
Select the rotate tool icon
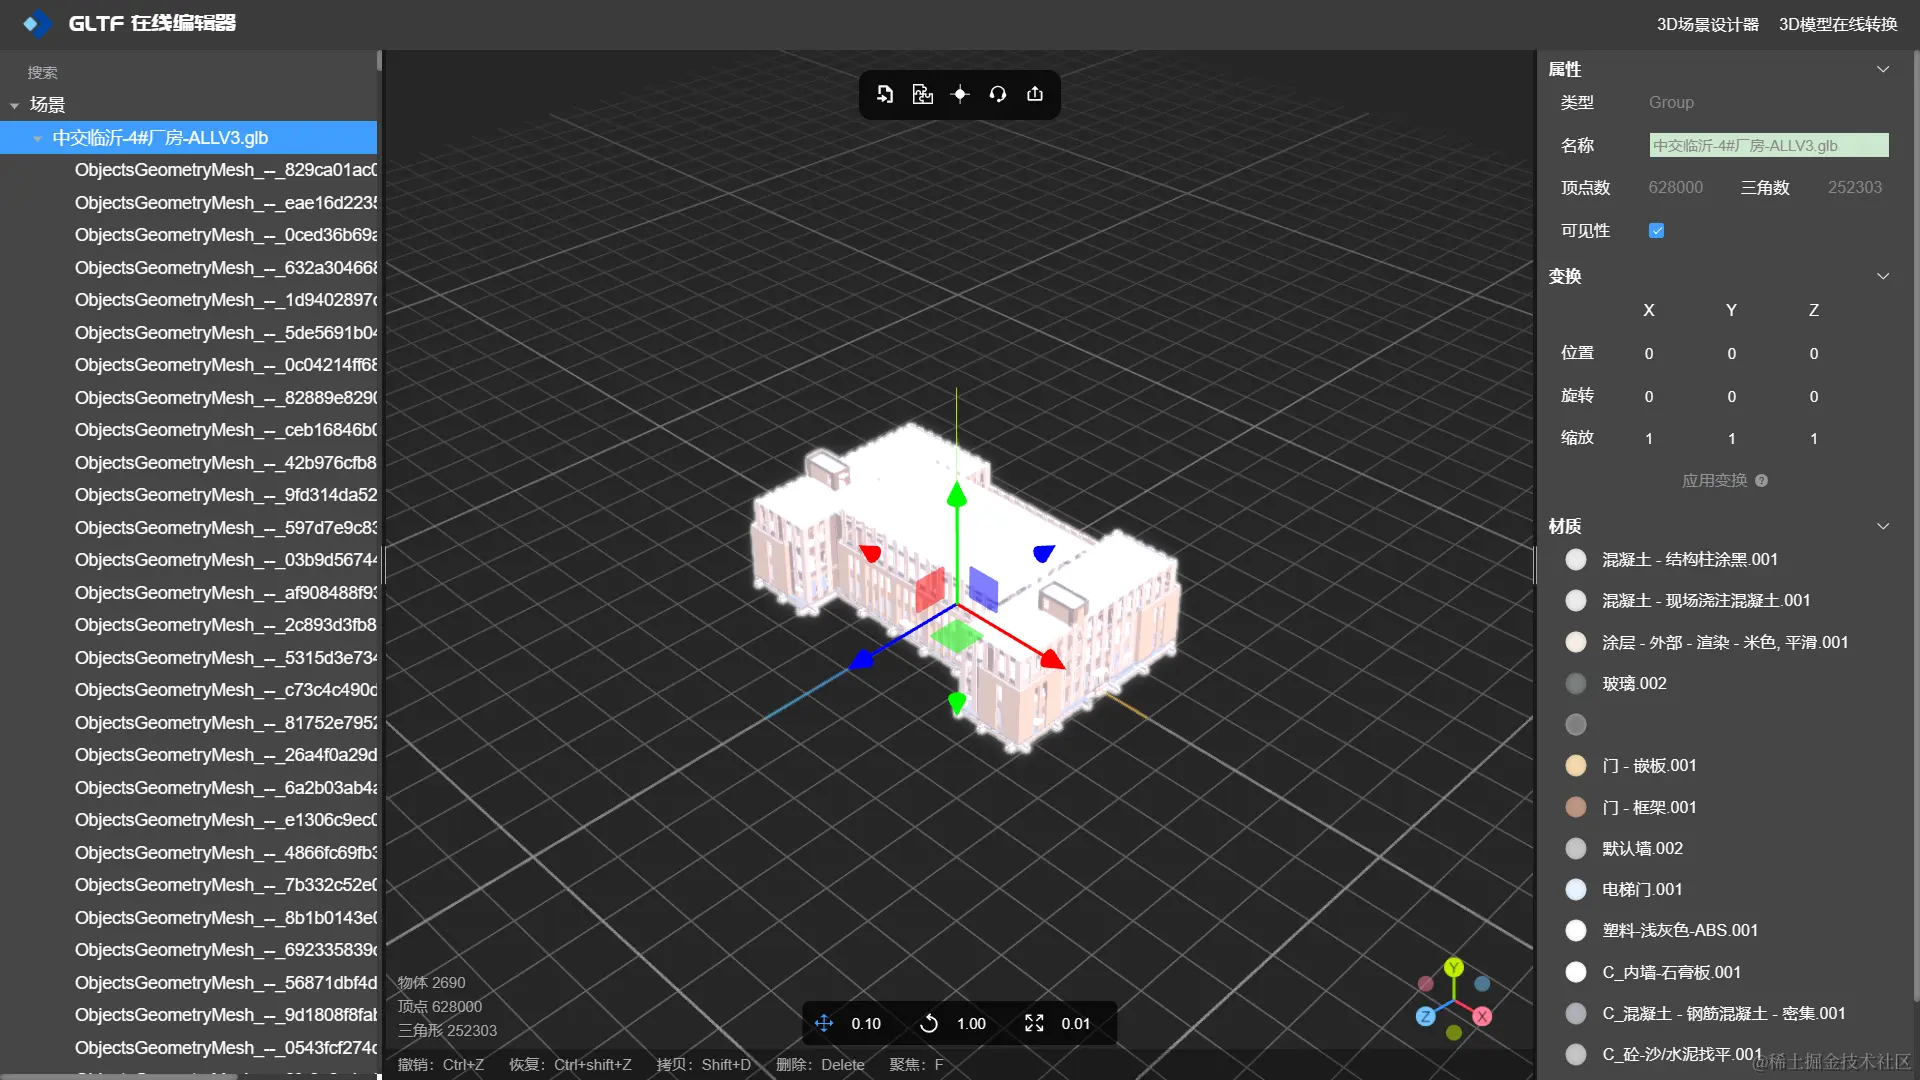pos(929,1023)
